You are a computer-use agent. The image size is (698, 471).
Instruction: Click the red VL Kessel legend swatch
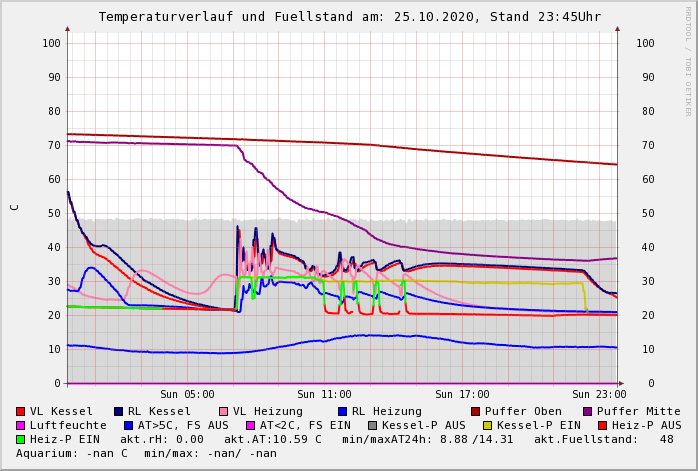(21, 411)
